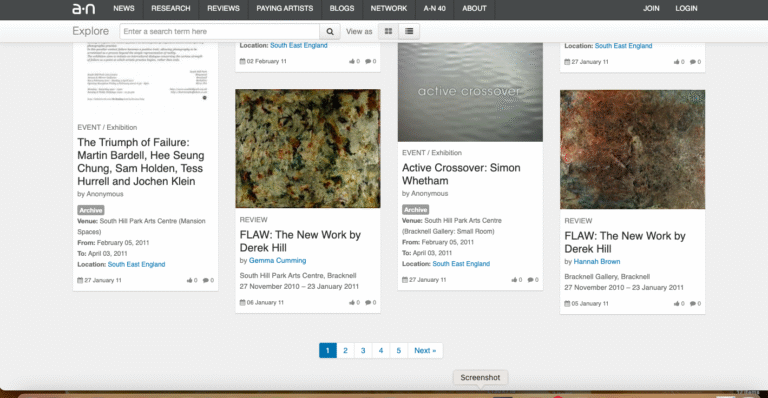Open the News menu
Viewport: 768px width, 398px height.
[124, 8]
